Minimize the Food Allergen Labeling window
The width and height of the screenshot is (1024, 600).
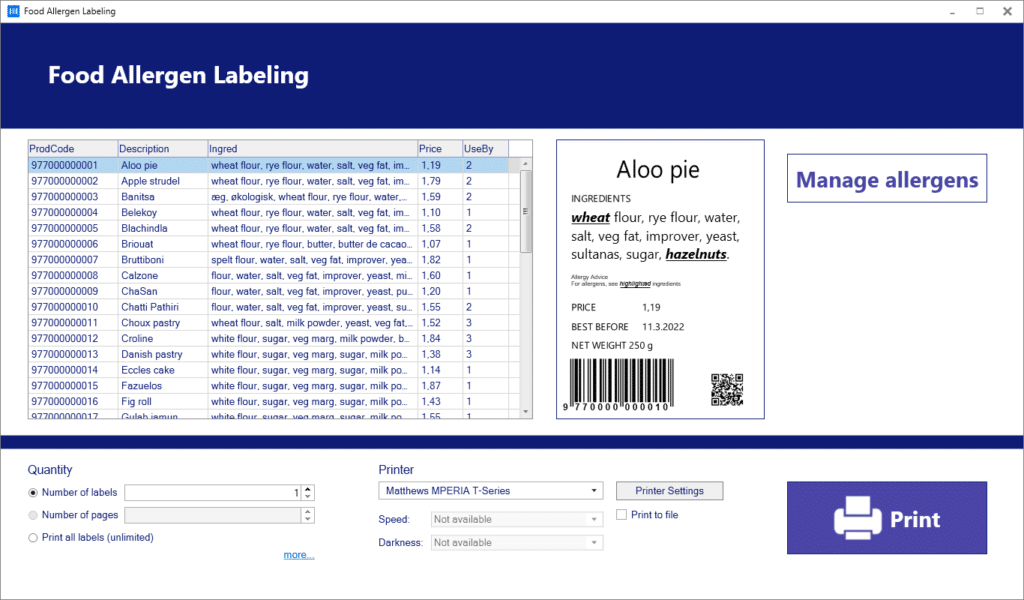click(953, 12)
